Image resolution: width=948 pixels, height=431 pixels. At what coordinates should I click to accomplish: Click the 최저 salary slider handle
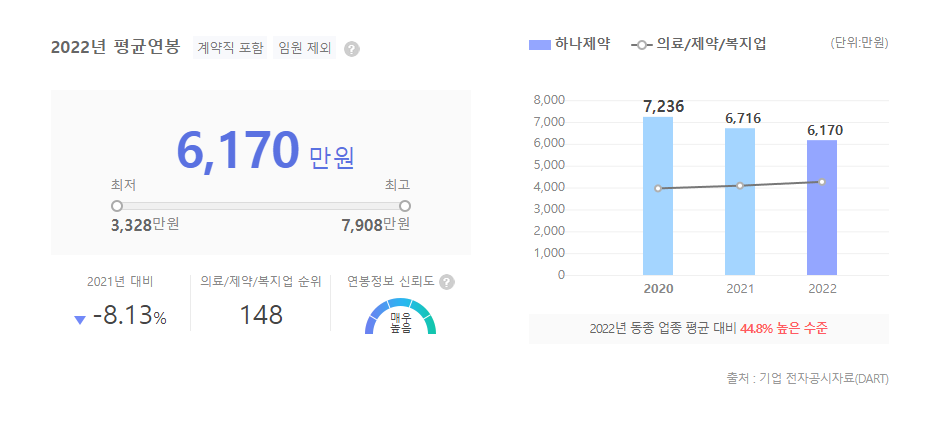tap(117, 206)
